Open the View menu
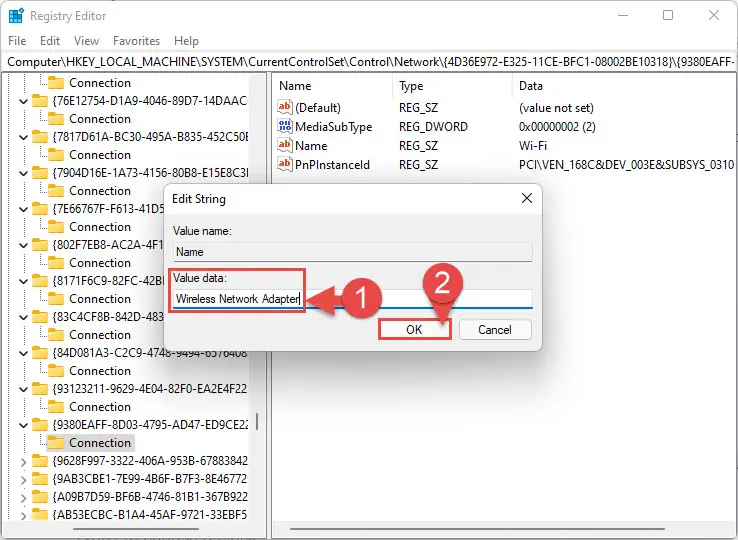 pyautogui.click(x=86, y=41)
